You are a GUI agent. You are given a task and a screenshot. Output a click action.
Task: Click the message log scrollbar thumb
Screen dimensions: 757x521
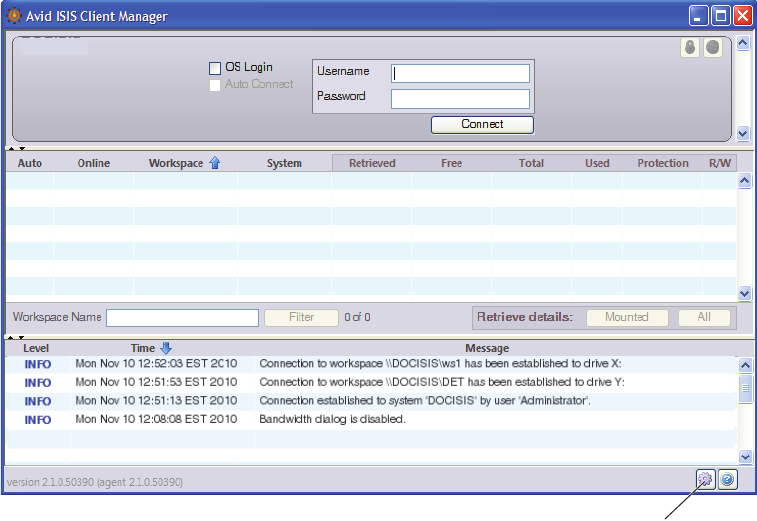pyautogui.click(x=745, y=388)
